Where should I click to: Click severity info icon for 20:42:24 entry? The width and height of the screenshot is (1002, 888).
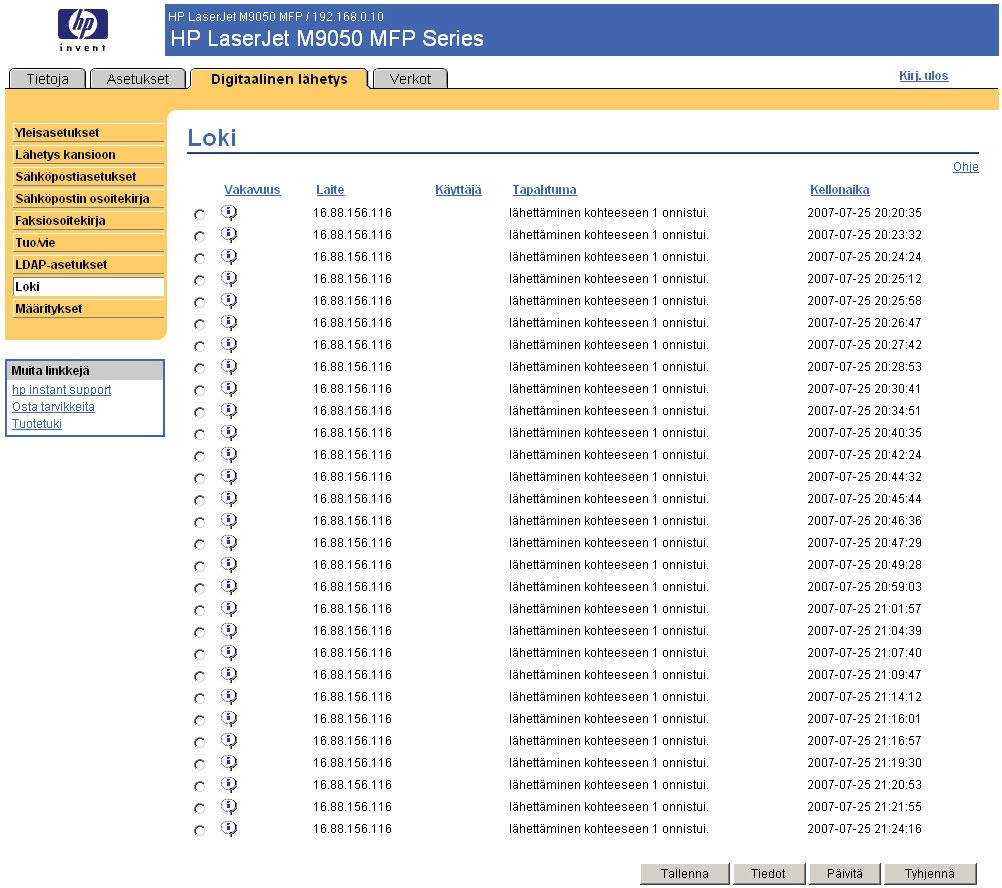(229, 455)
